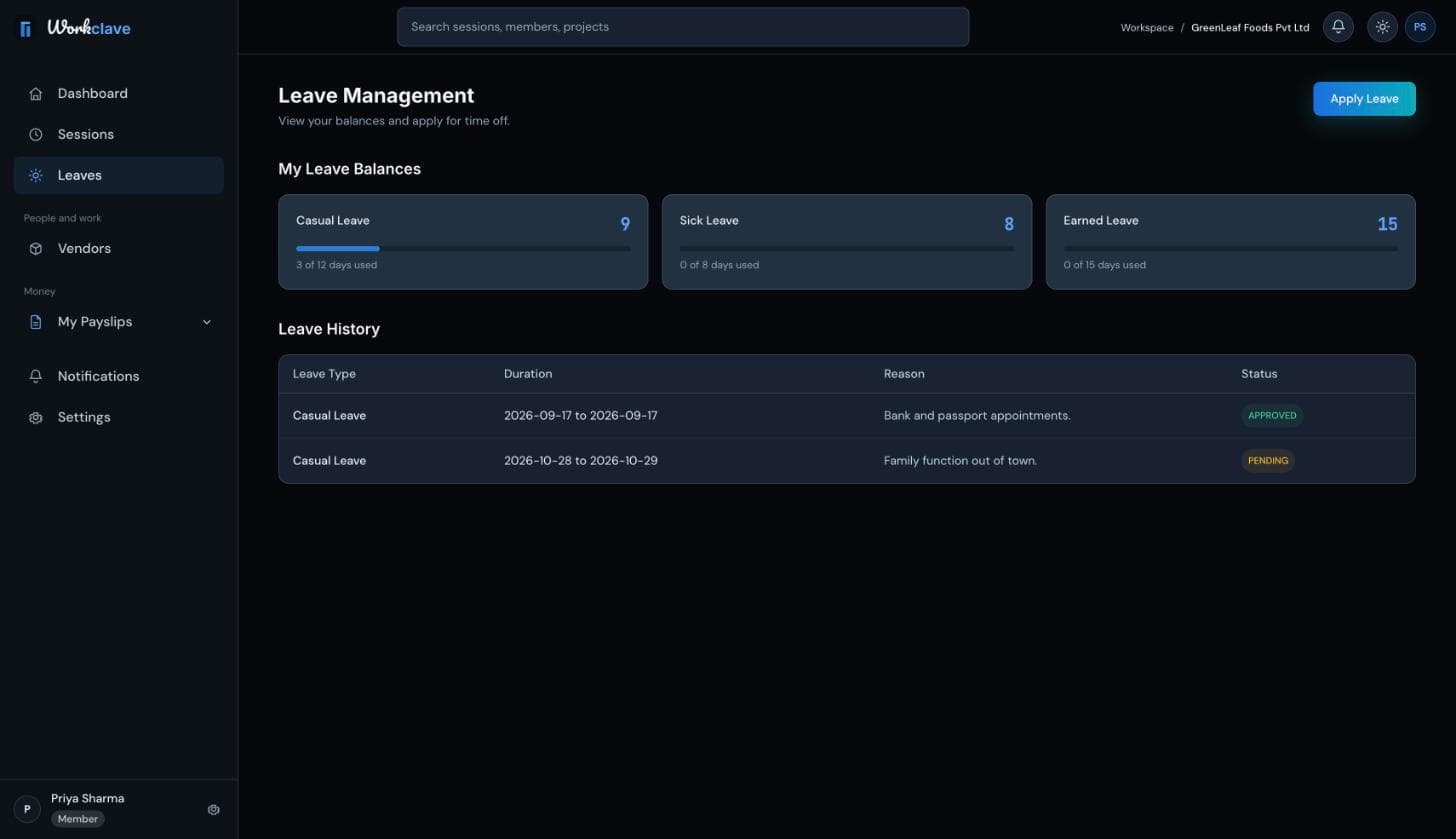The height and width of the screenshot is (839, 1456).
Task: Click the "3 of 12 days used" text
Action: pos(336,265)
